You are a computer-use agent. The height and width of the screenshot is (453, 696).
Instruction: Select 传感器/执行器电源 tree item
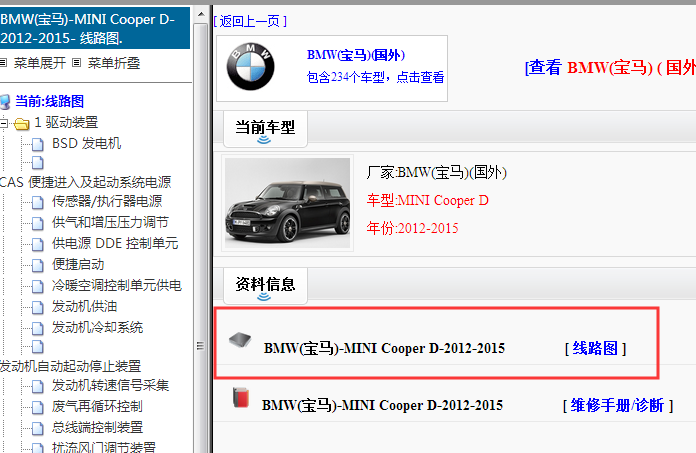tap(107, 201)
